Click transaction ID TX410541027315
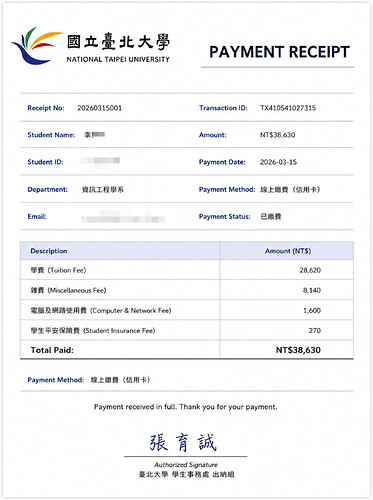The width and height of the screenshot is (373, 500). (x=288, y=108)
